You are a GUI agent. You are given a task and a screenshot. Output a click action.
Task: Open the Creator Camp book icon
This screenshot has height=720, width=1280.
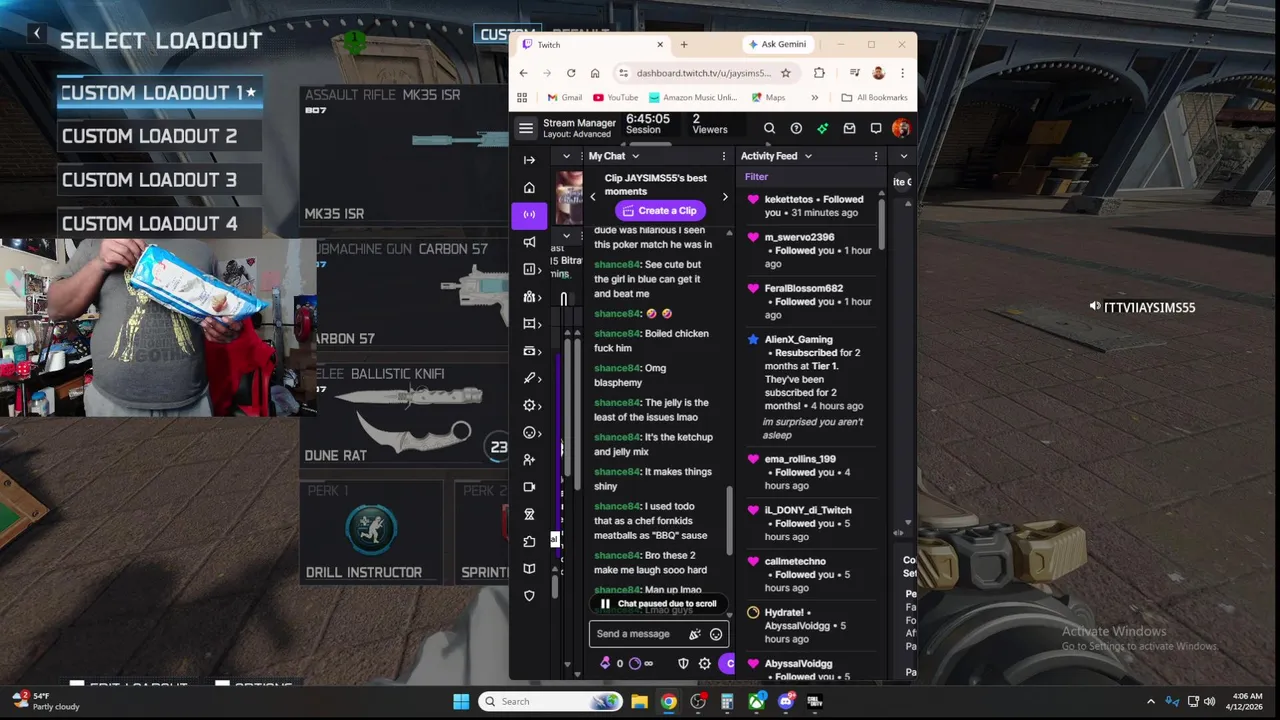pos(529,568)
